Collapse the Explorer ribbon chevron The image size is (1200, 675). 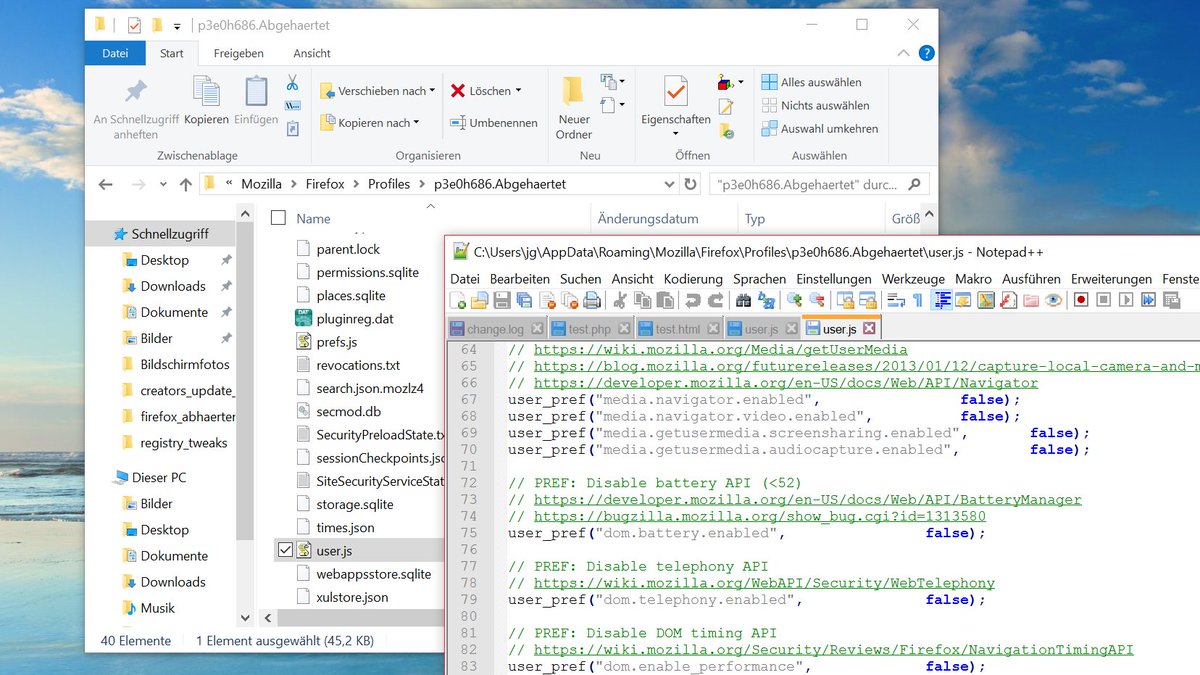pos(904,54)
